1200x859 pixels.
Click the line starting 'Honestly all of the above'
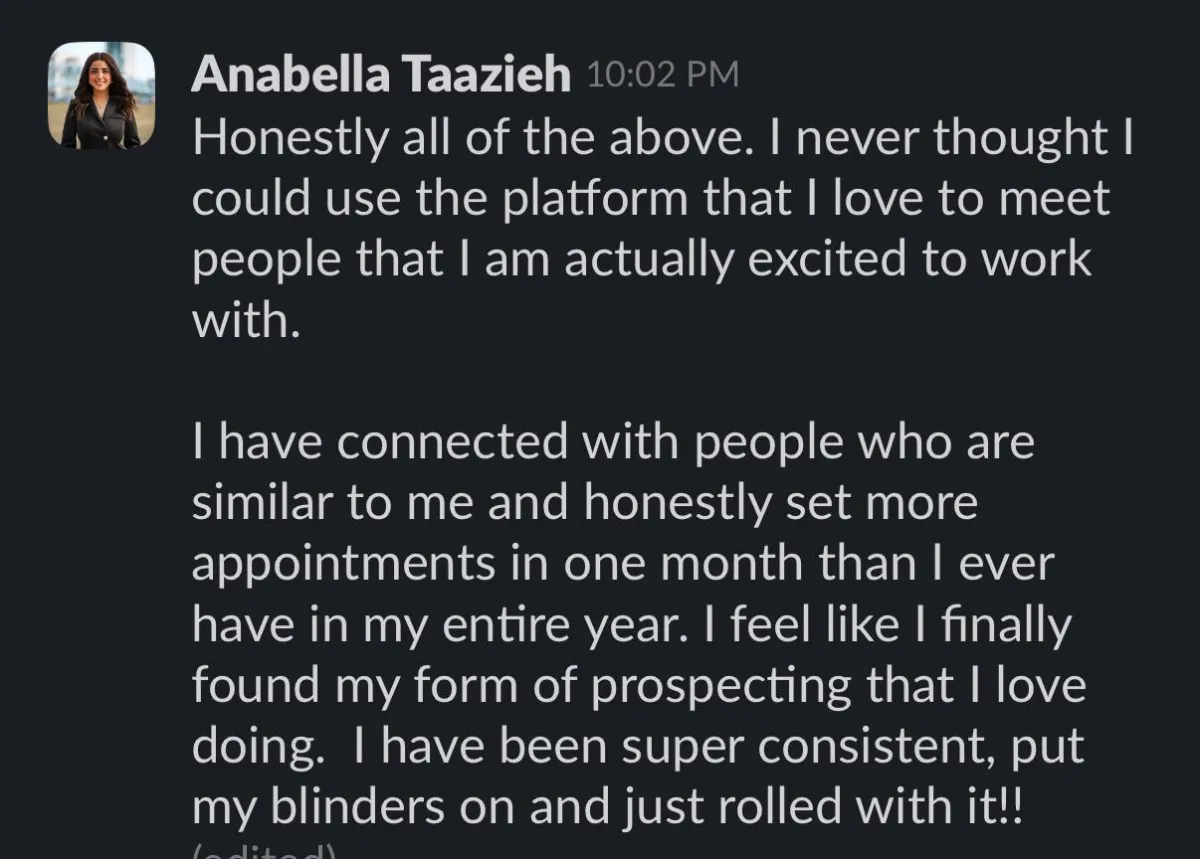(x=662, y=139)
